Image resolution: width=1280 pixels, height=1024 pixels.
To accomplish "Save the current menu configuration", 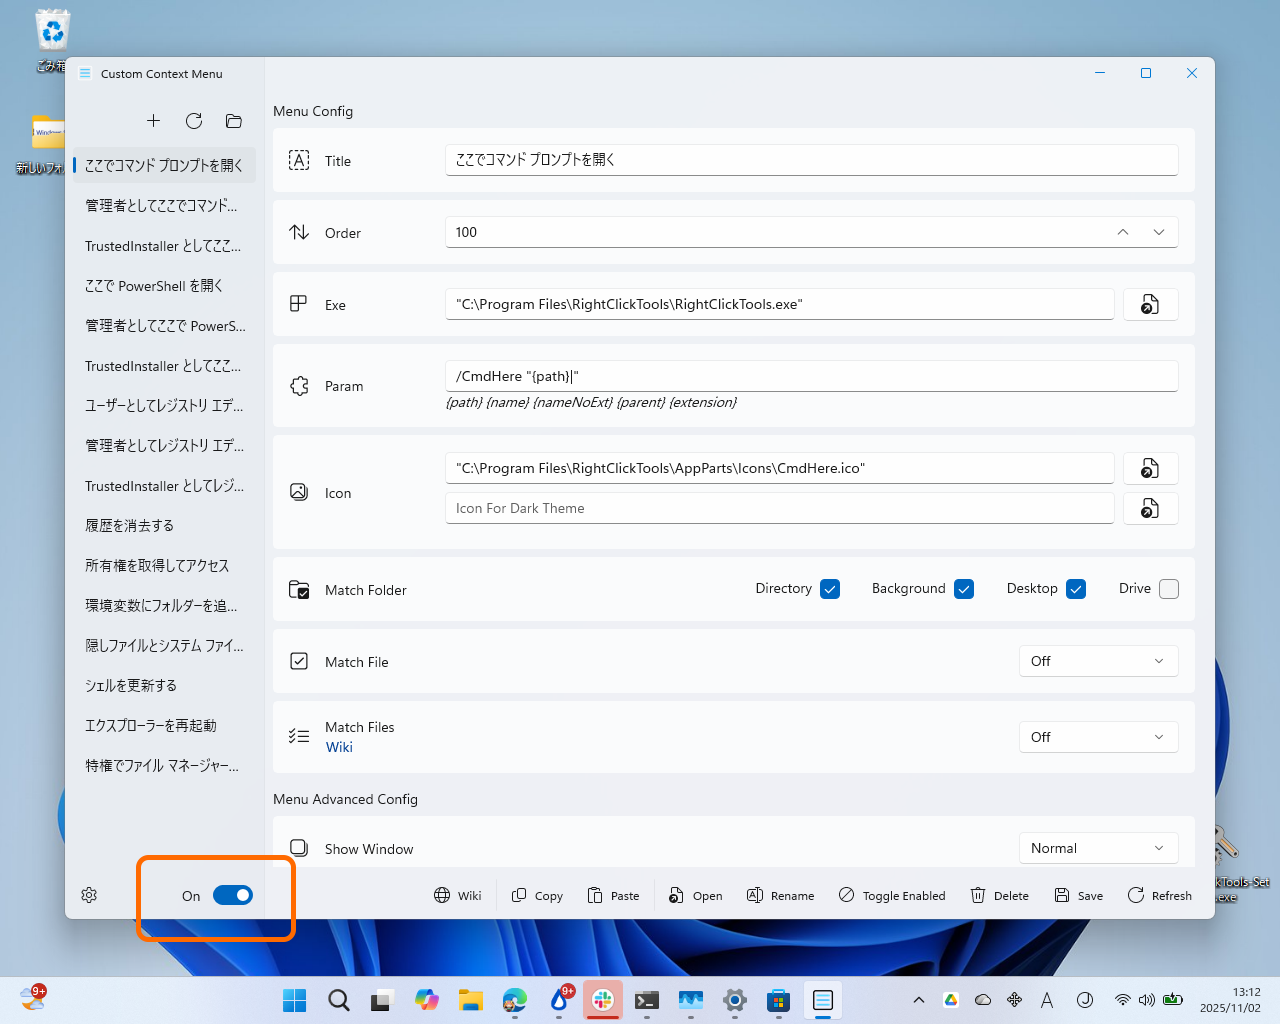I will 1078,895.
